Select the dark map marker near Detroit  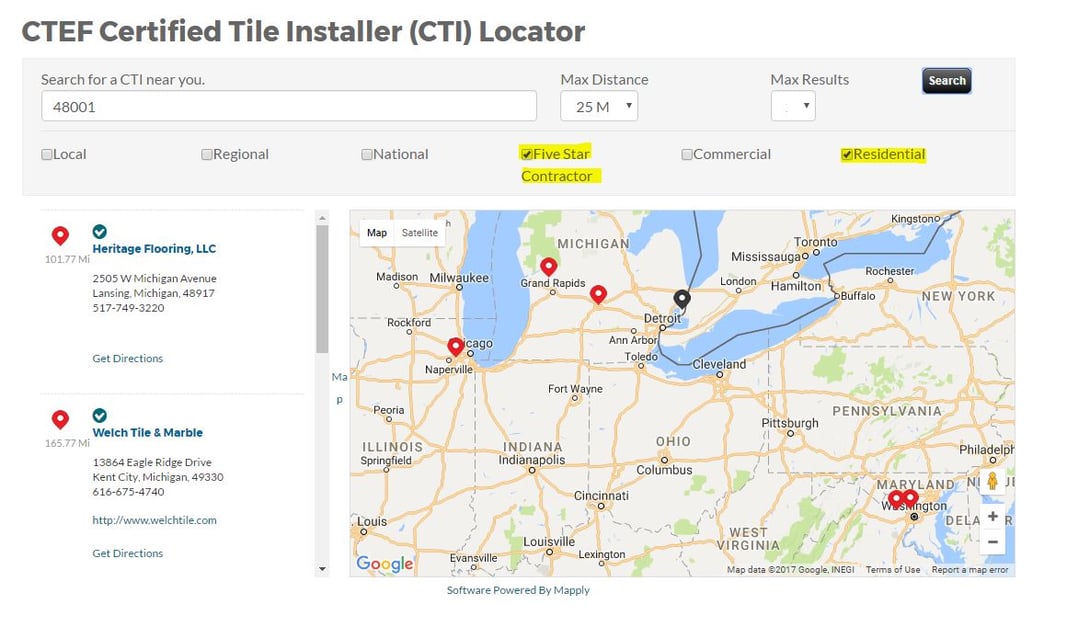click(x=682, y=298)
